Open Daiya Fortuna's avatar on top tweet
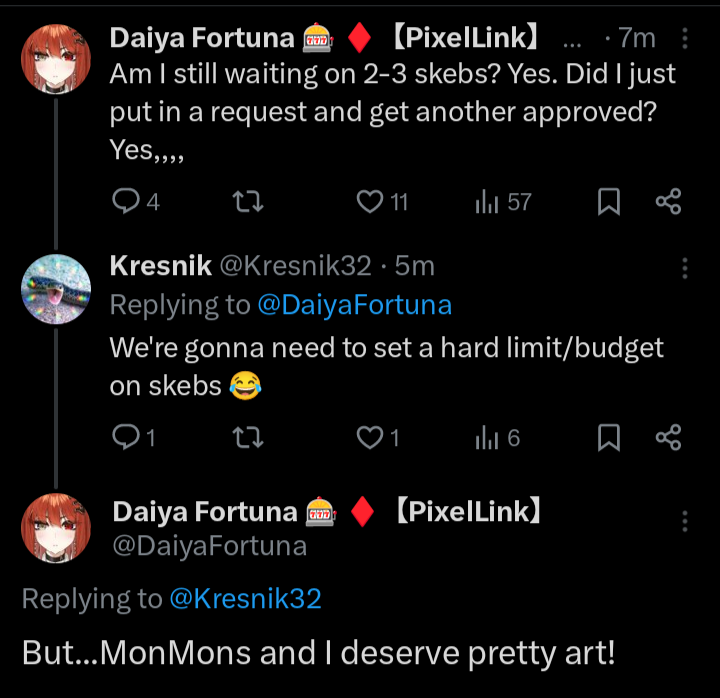 [56, 58]
